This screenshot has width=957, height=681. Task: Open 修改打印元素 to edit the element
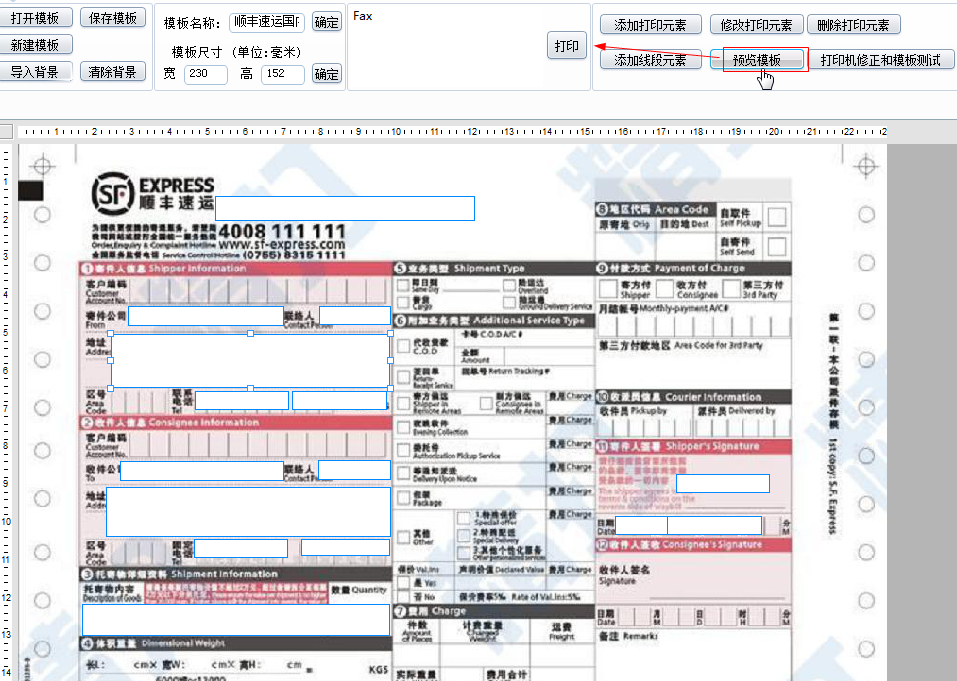[756, 25]
